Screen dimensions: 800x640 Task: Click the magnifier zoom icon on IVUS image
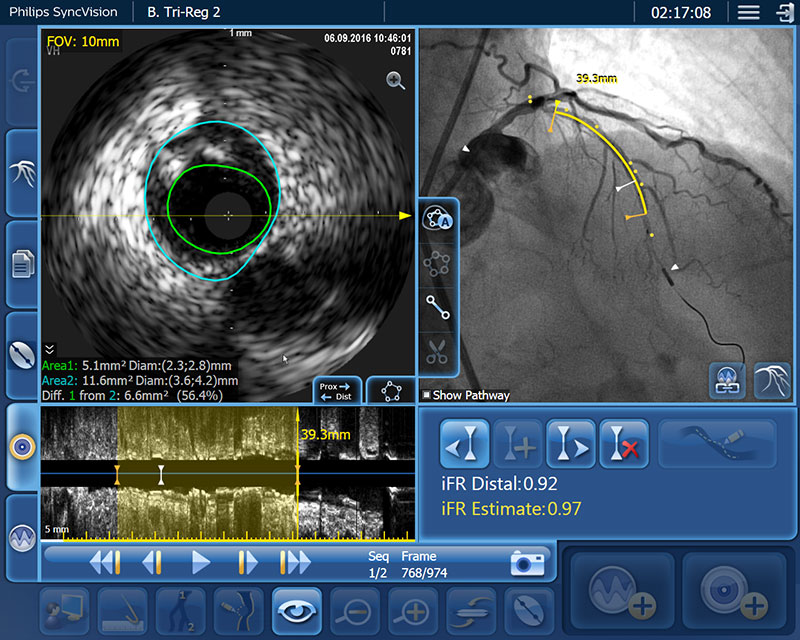pos(396,82)
